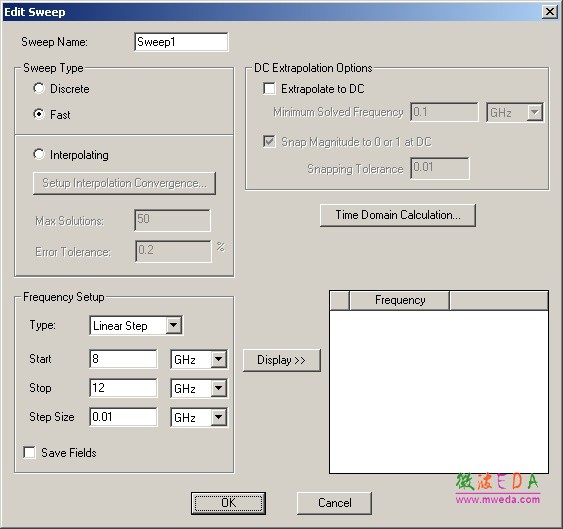Expand the Stop frequency GHz unit dropdown
Image resolution: width=563 pixels, height=529 pixels.
tap(199, 388)
